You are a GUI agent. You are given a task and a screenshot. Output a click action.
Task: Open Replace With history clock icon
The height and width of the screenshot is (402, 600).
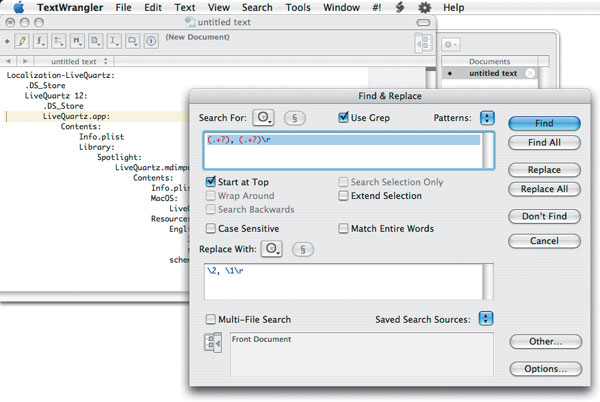pos(271,247)
